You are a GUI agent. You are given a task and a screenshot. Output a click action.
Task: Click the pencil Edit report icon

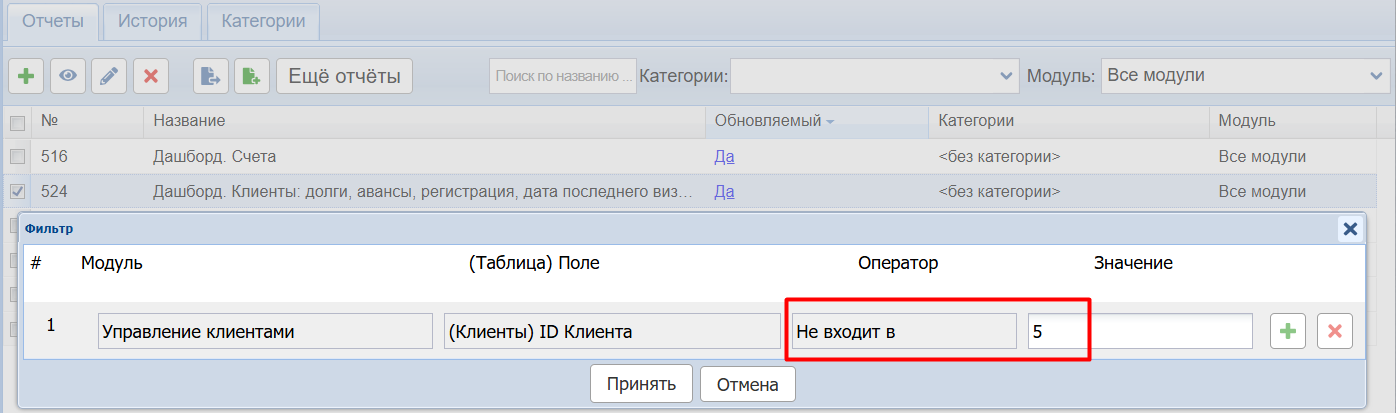109,76
